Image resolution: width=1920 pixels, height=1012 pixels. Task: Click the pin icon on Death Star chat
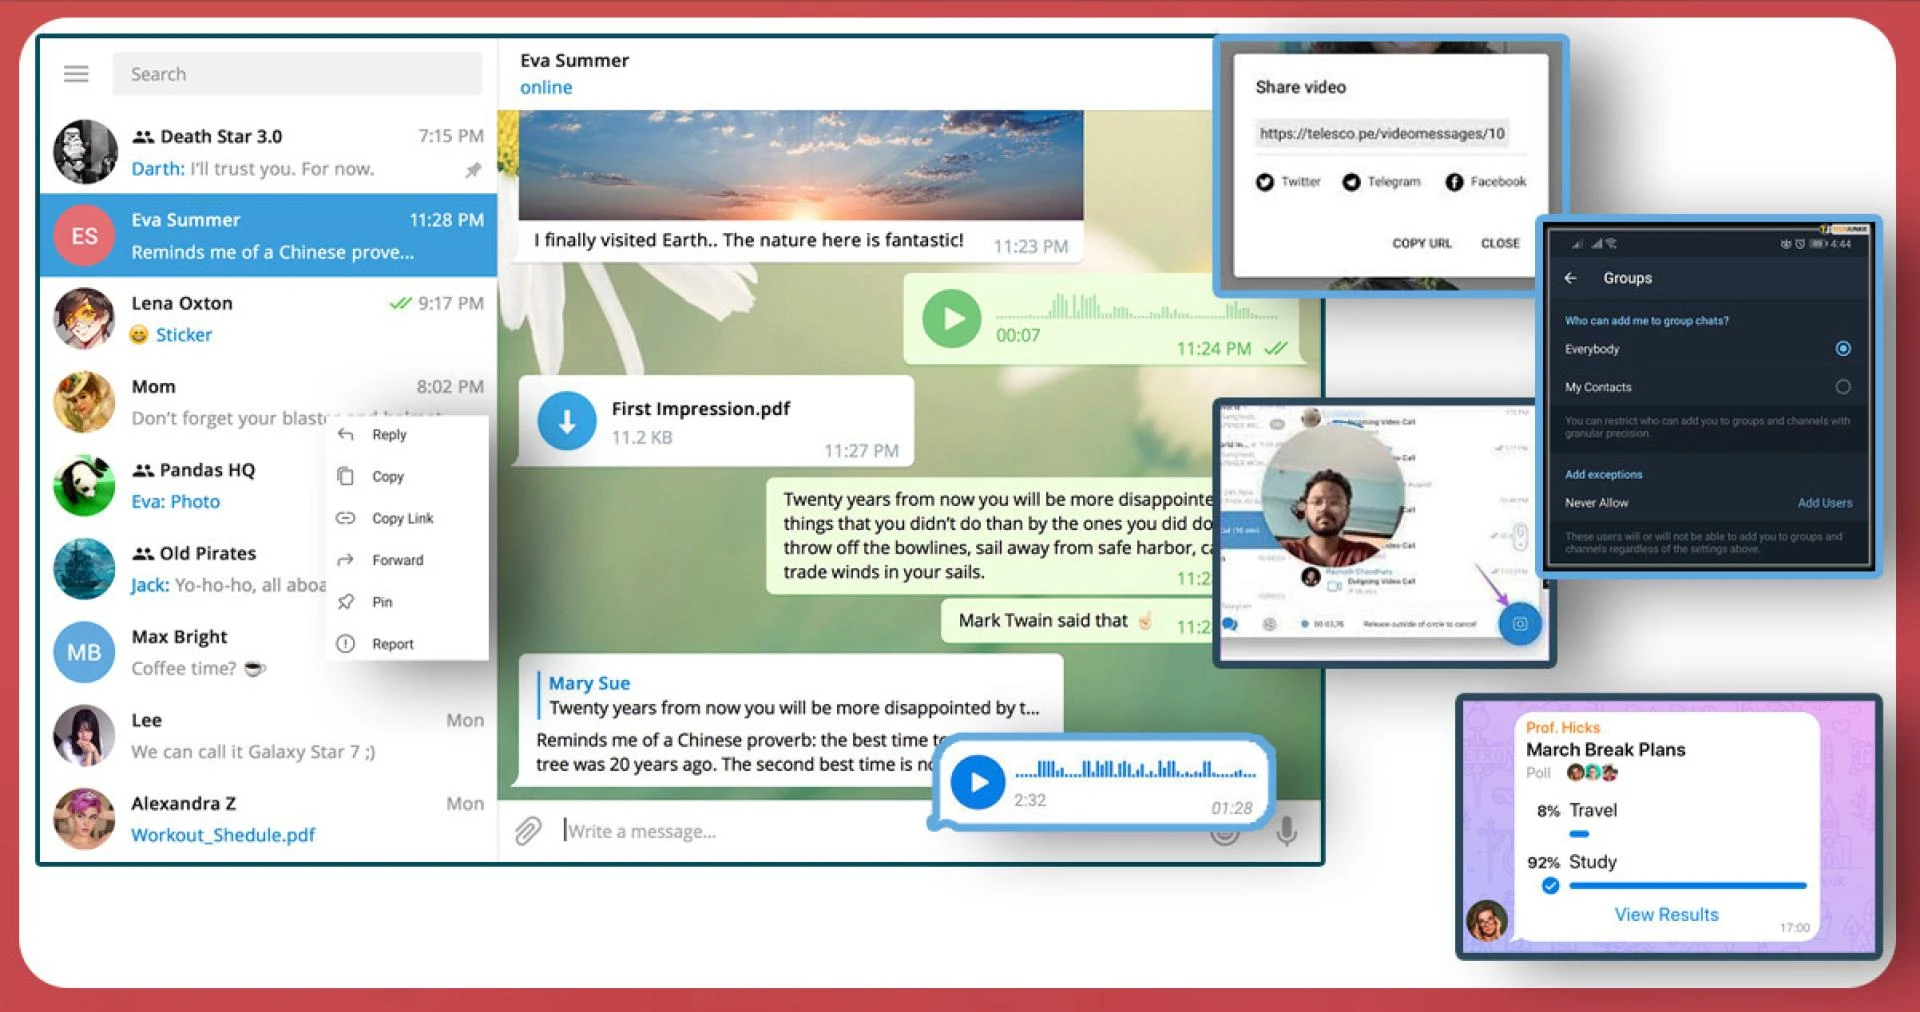pos(473,170)
